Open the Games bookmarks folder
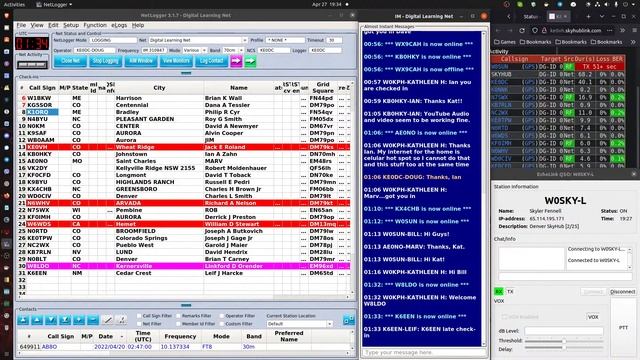640x360 pixels. pyautogui.click(x=505, y=42)
